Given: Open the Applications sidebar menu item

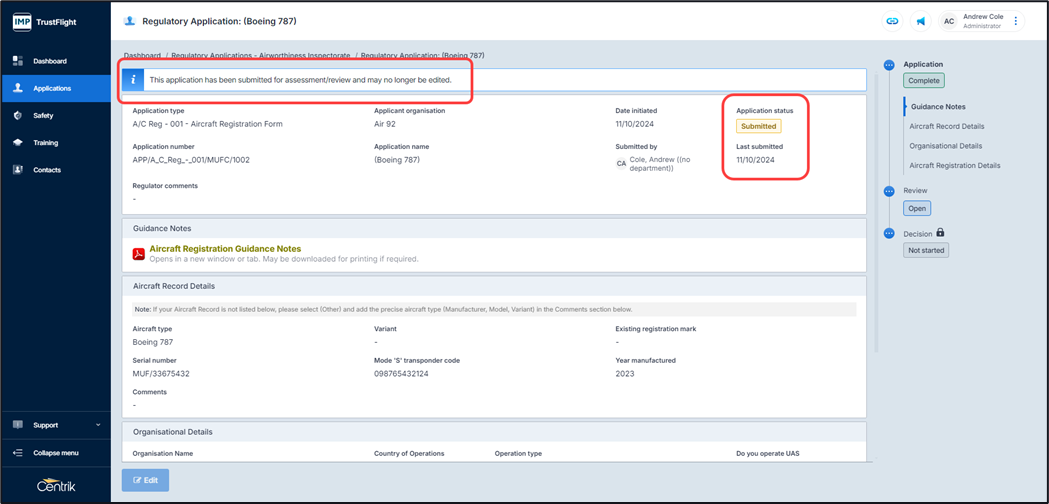Looking at the screenshot, I should 52,88.
